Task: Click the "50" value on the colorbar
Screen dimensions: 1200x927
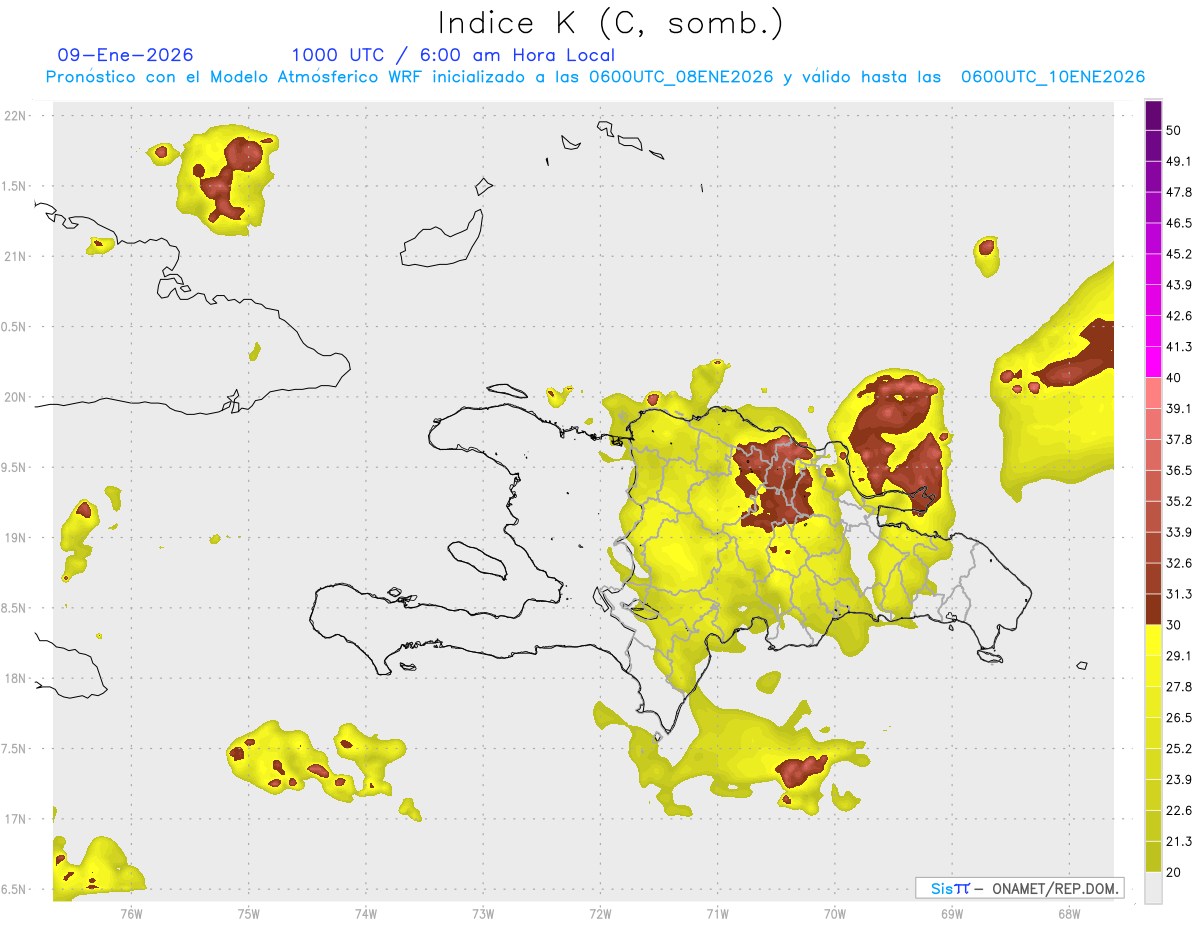Action: pos(1174,130)
